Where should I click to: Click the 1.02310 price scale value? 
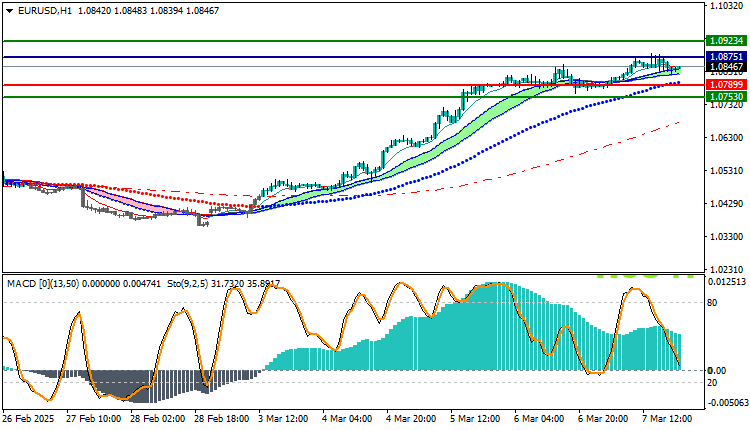(727, 270)
